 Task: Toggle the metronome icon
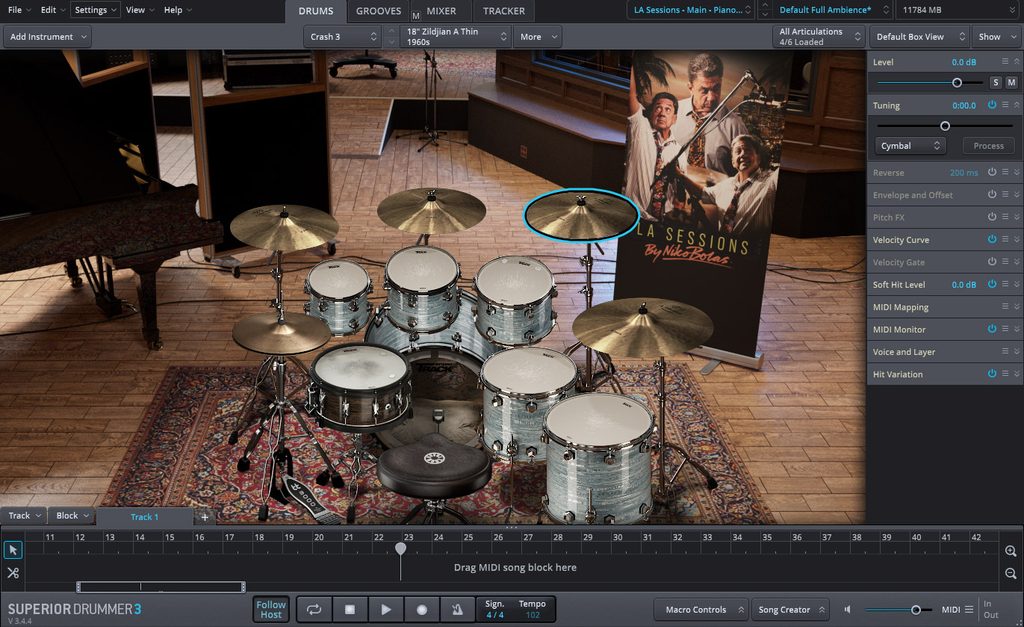[x=457, y=609]
